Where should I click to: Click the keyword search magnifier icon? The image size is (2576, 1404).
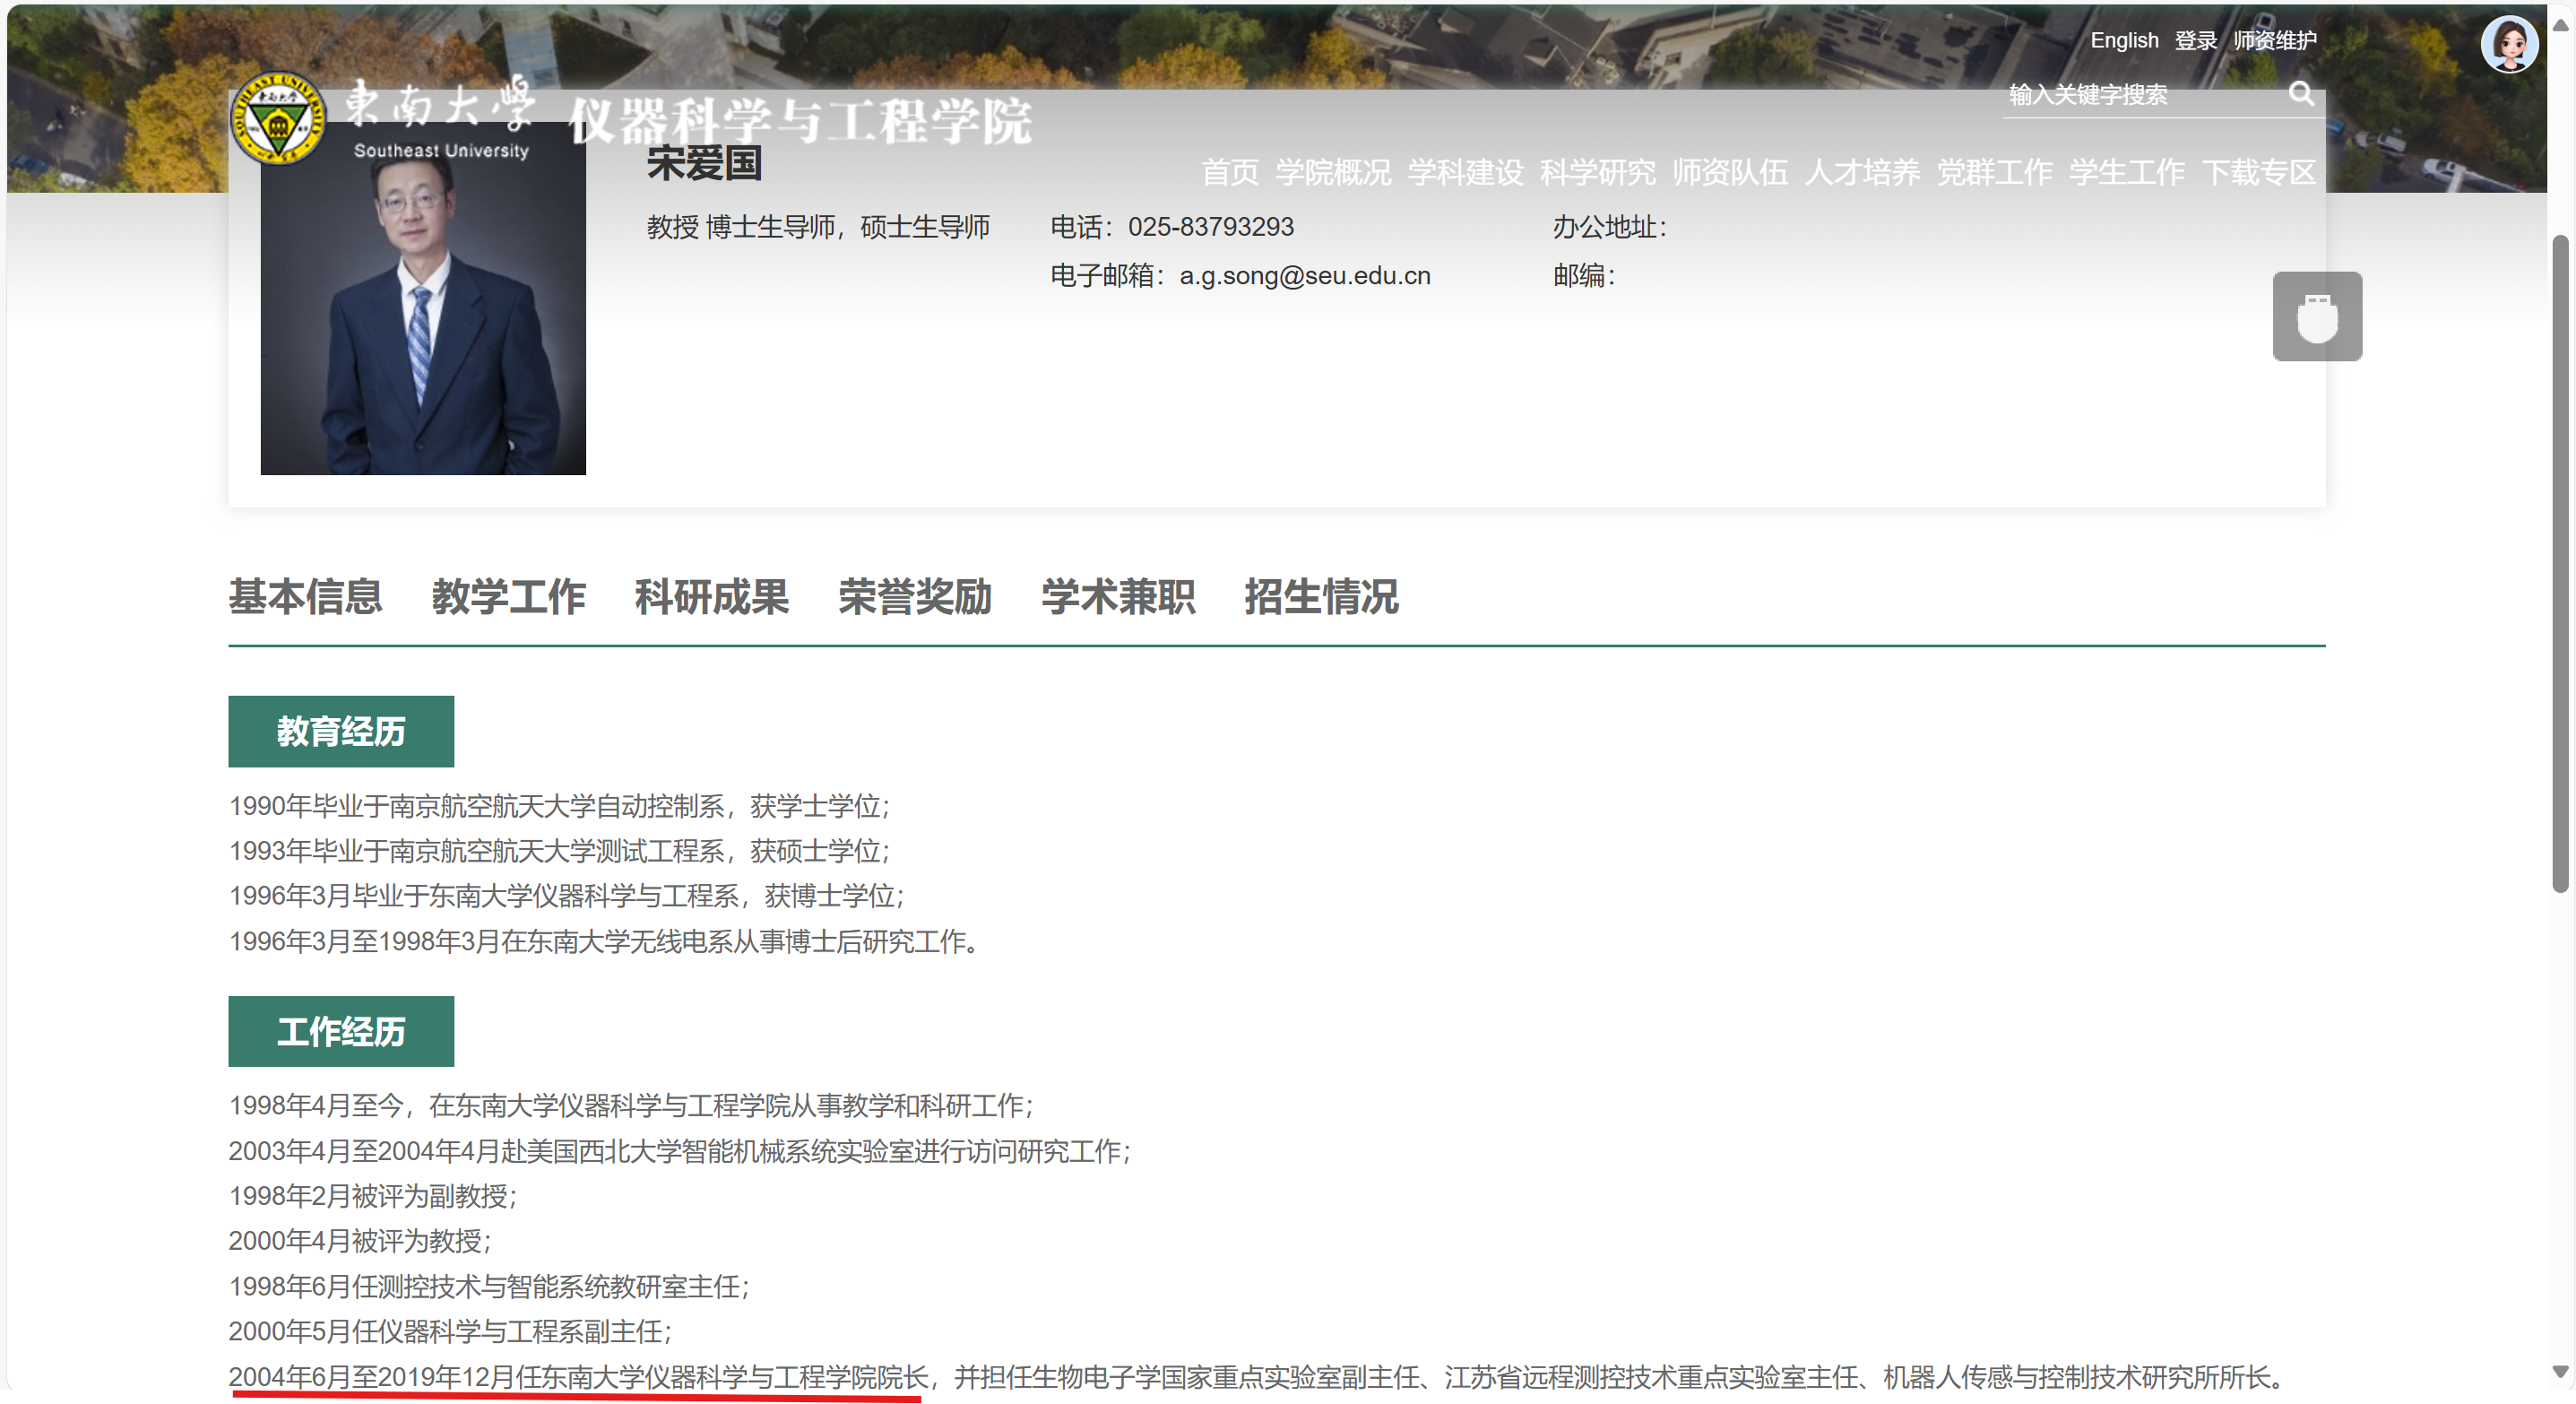point(2303,95)
